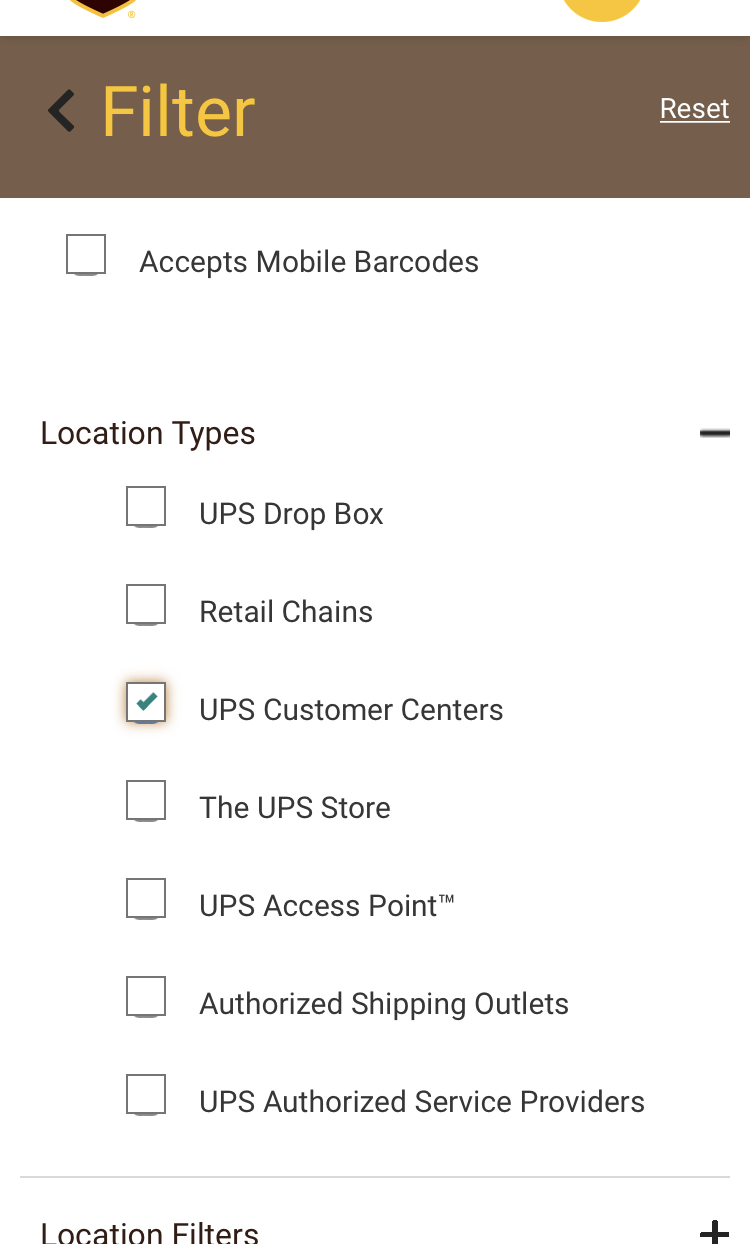Click the 'UPS Customer Centers' label text
750x1244 pixels.
(351, 710)
